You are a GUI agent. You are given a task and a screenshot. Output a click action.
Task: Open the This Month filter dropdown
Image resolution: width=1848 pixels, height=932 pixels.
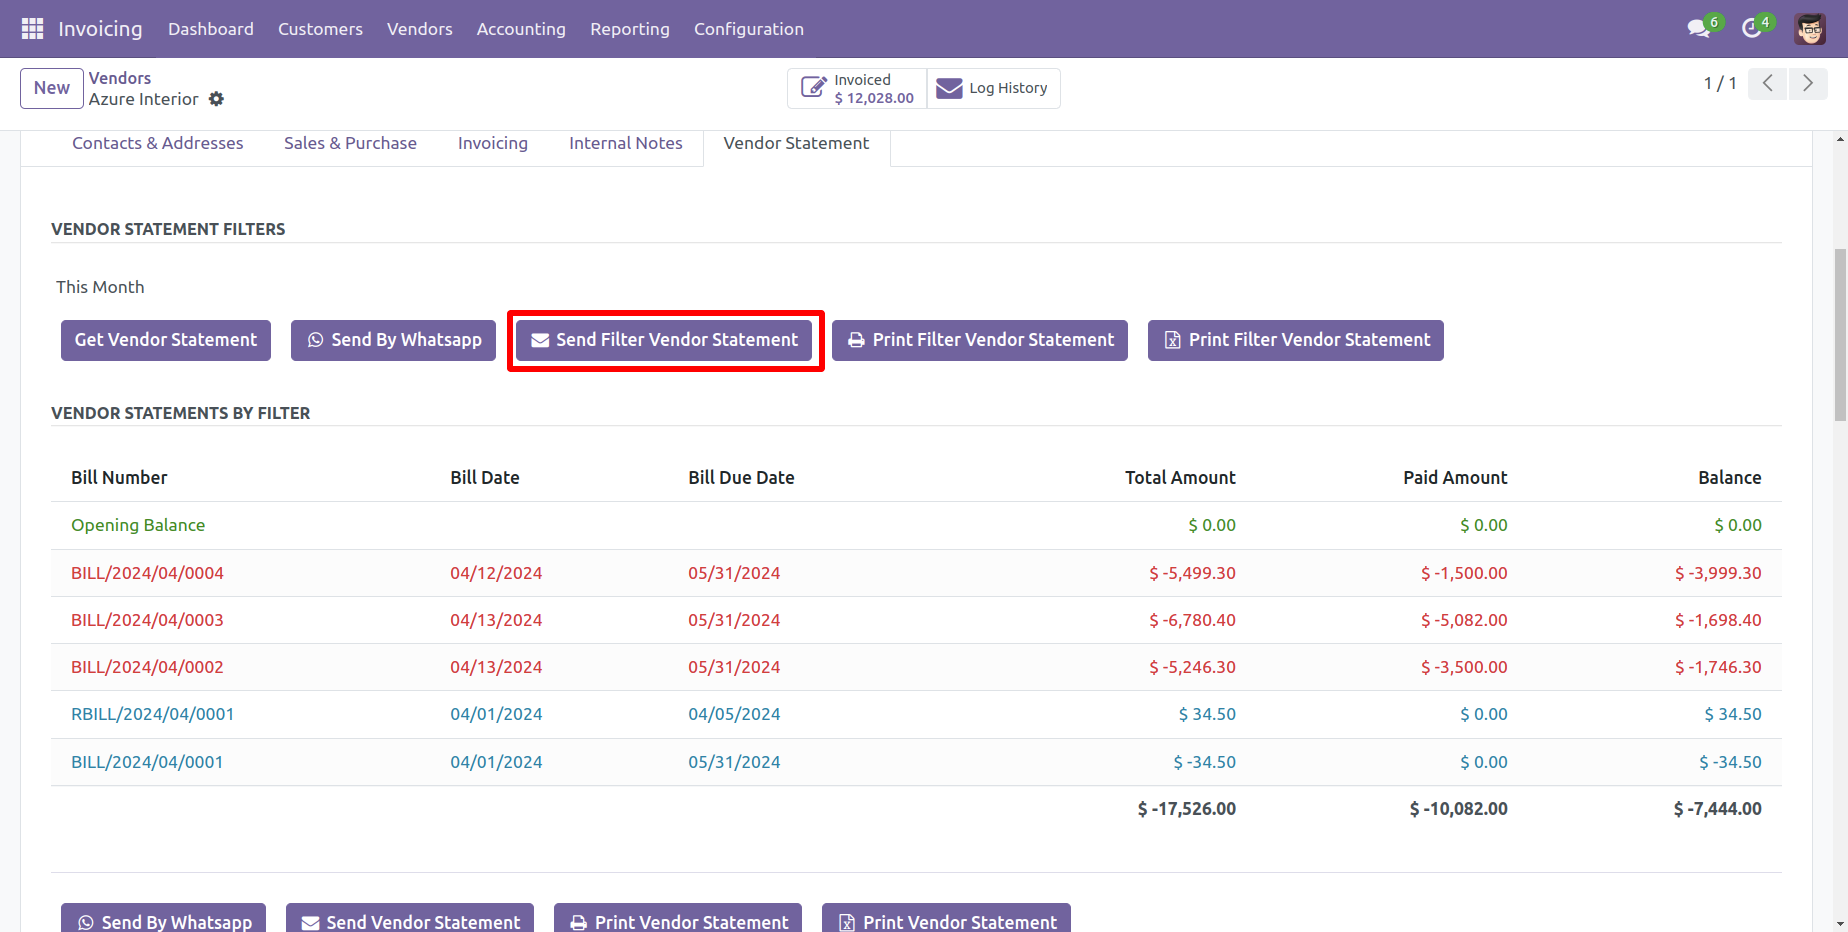pyautogui.click(x=100, y=287)
